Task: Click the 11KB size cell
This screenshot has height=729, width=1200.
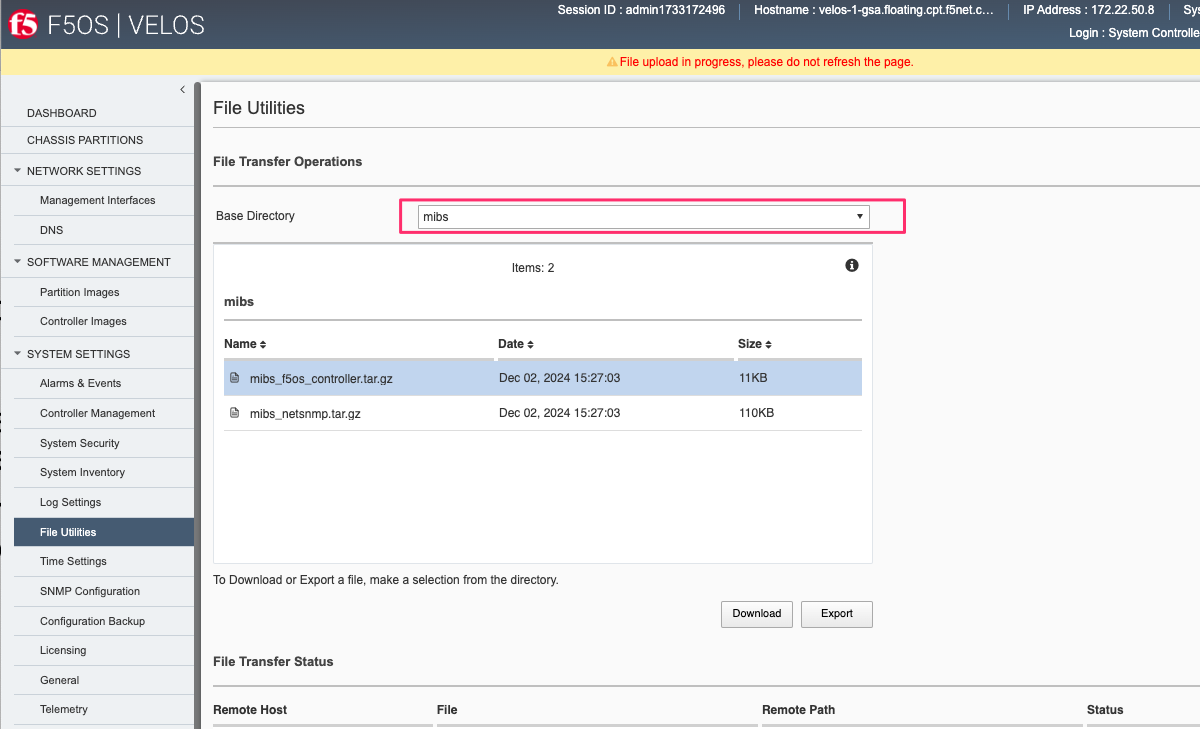Action: tap(753, 378)
